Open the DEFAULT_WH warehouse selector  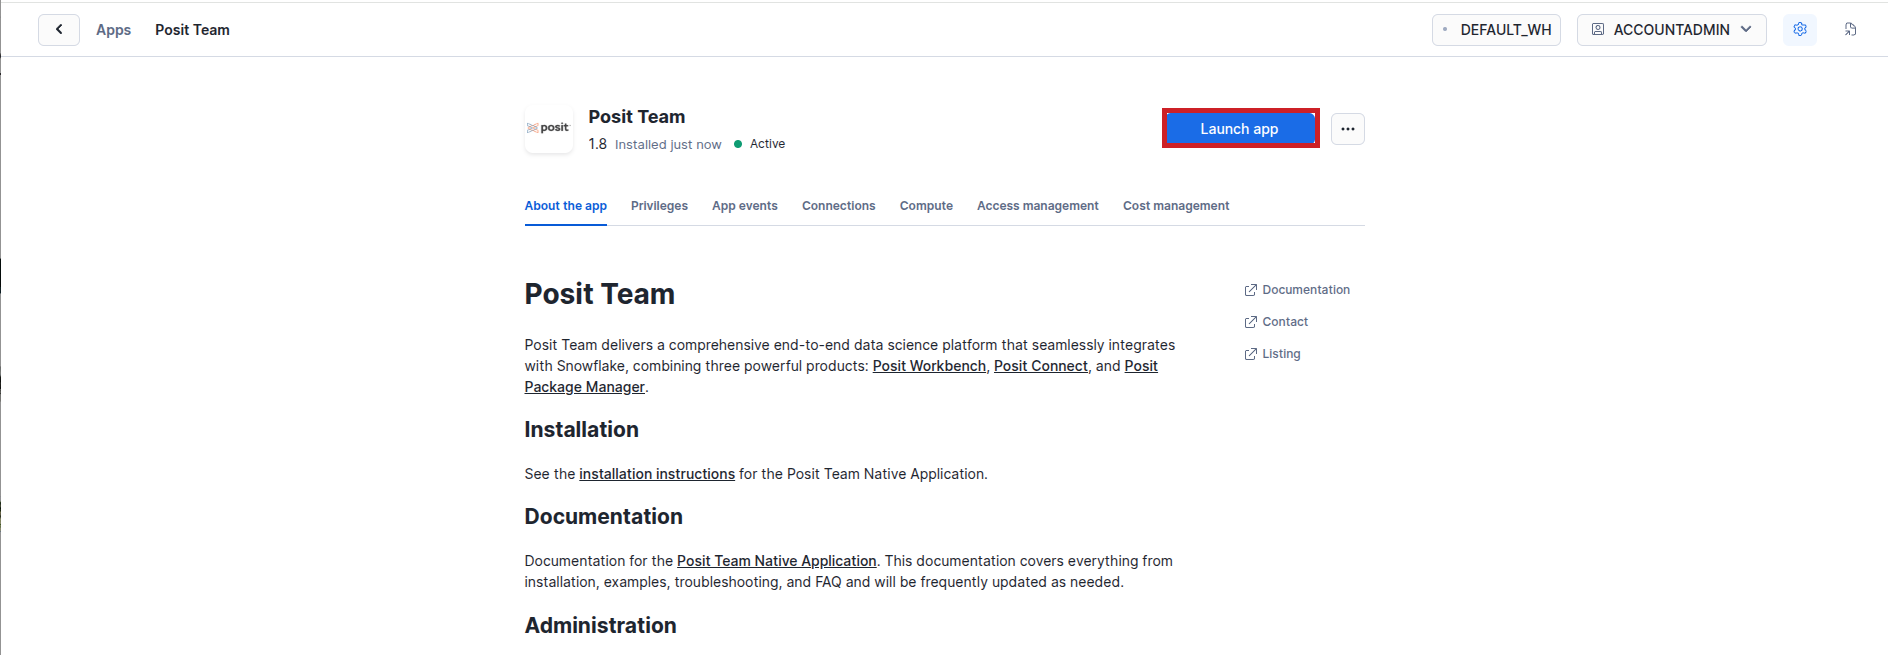[1496, 30]
